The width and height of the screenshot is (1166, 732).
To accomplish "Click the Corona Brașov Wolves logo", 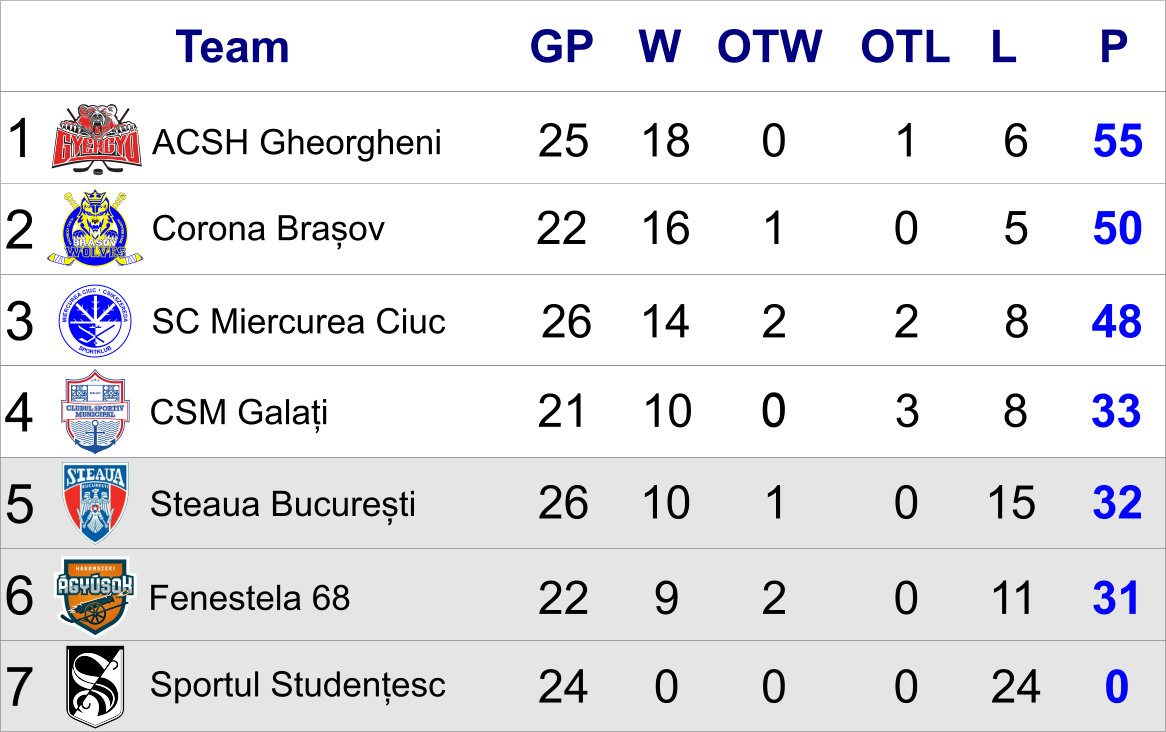I will tap(96, 229).
